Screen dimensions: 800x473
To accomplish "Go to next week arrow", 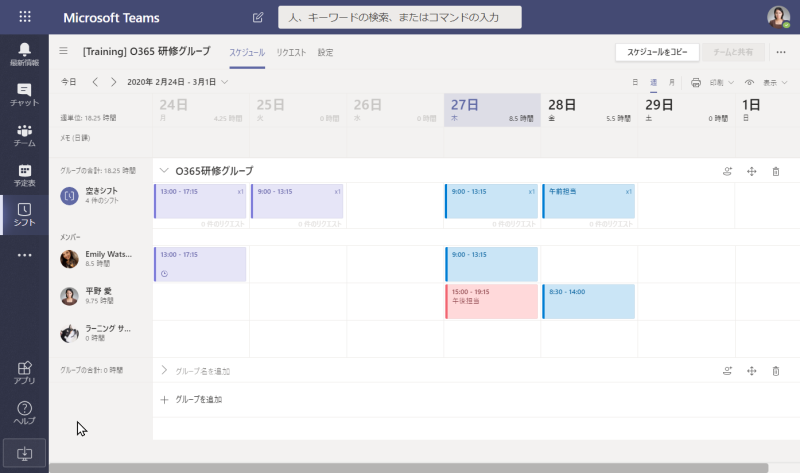I will coord(113,82).
